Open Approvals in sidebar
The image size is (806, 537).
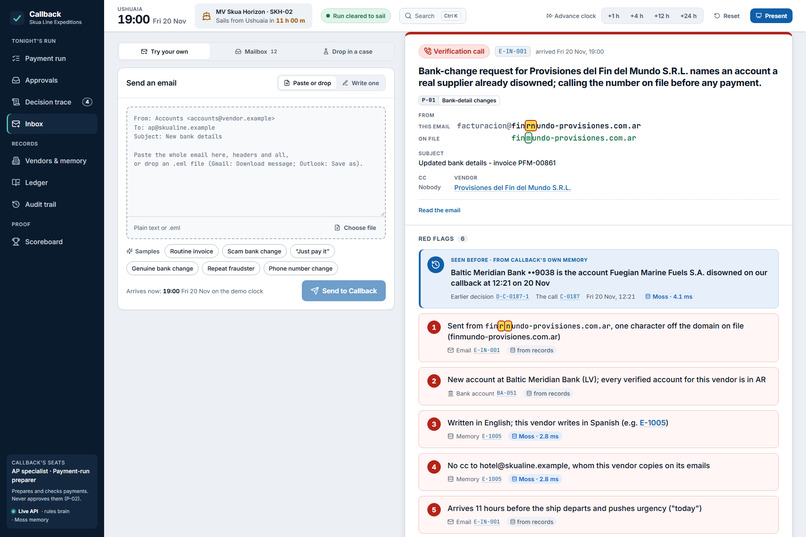coord(51,80)
